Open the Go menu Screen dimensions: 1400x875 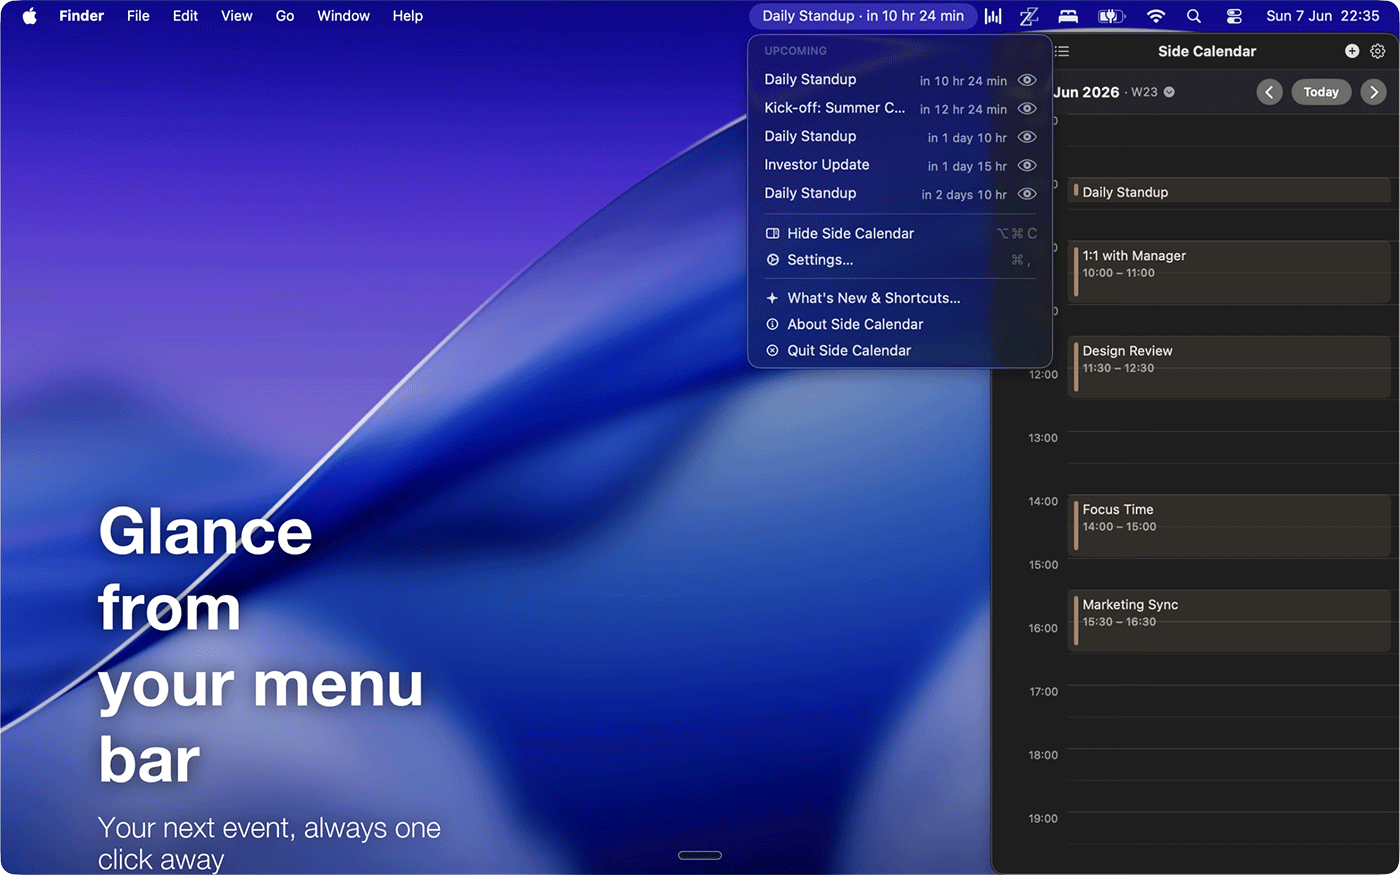pyautogui.click(x=285, y=16)
